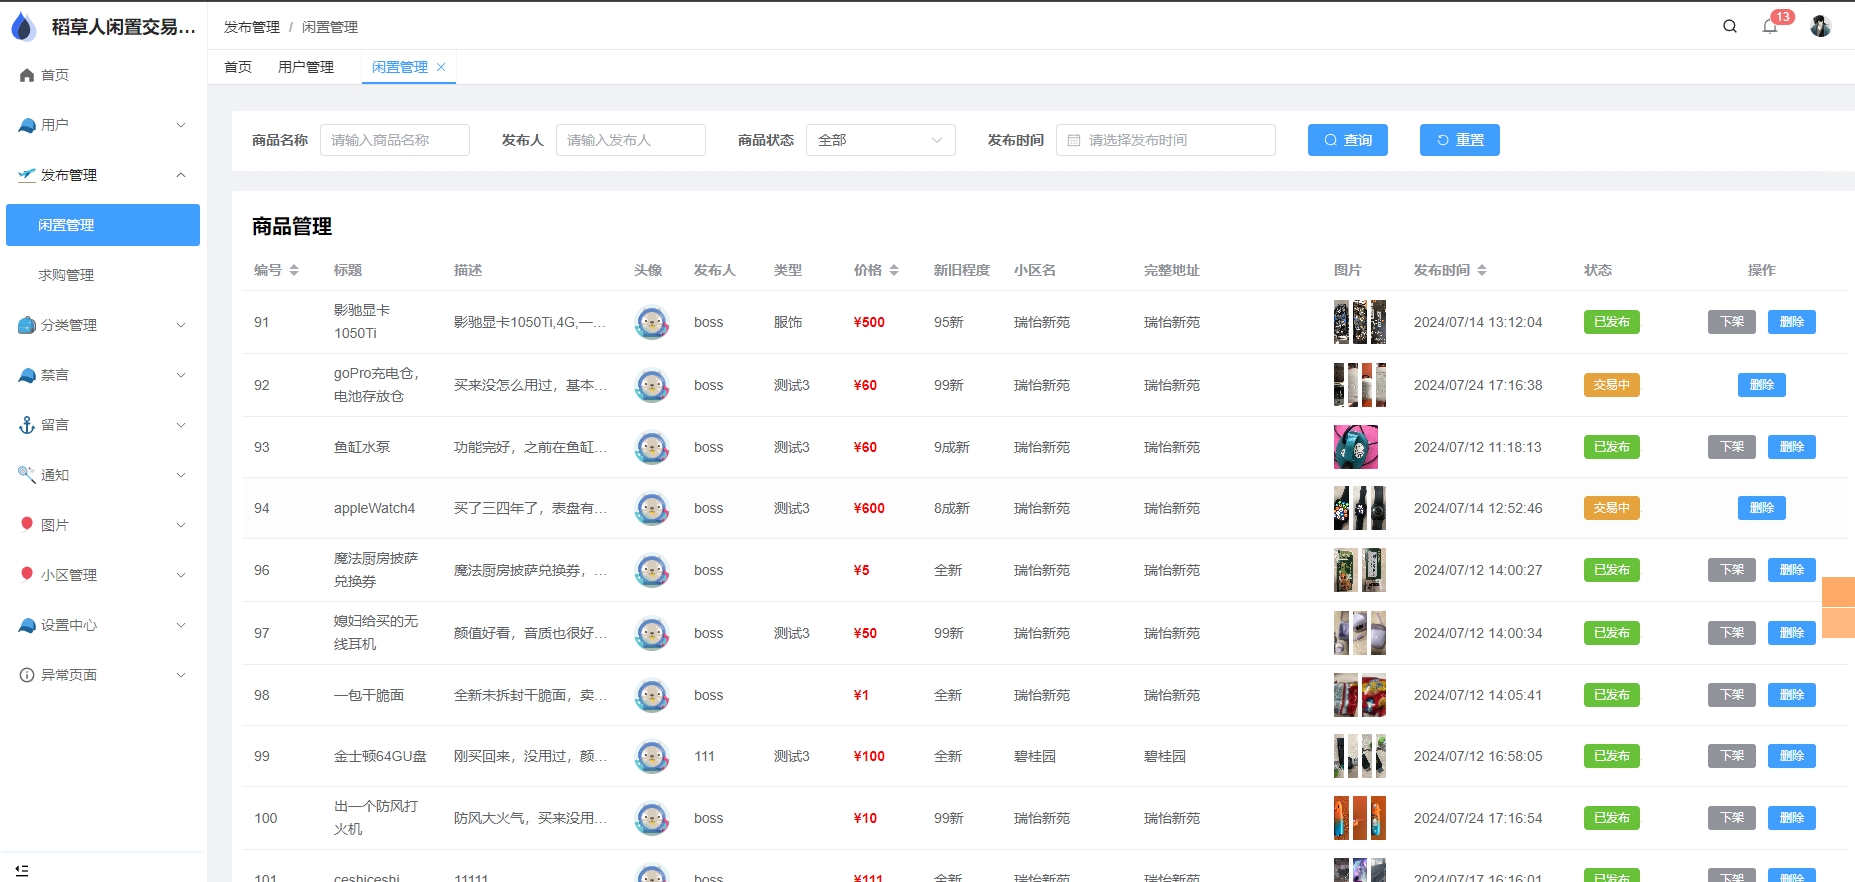Open notifications bell with 13 badge

click(x=1770, y=27)
